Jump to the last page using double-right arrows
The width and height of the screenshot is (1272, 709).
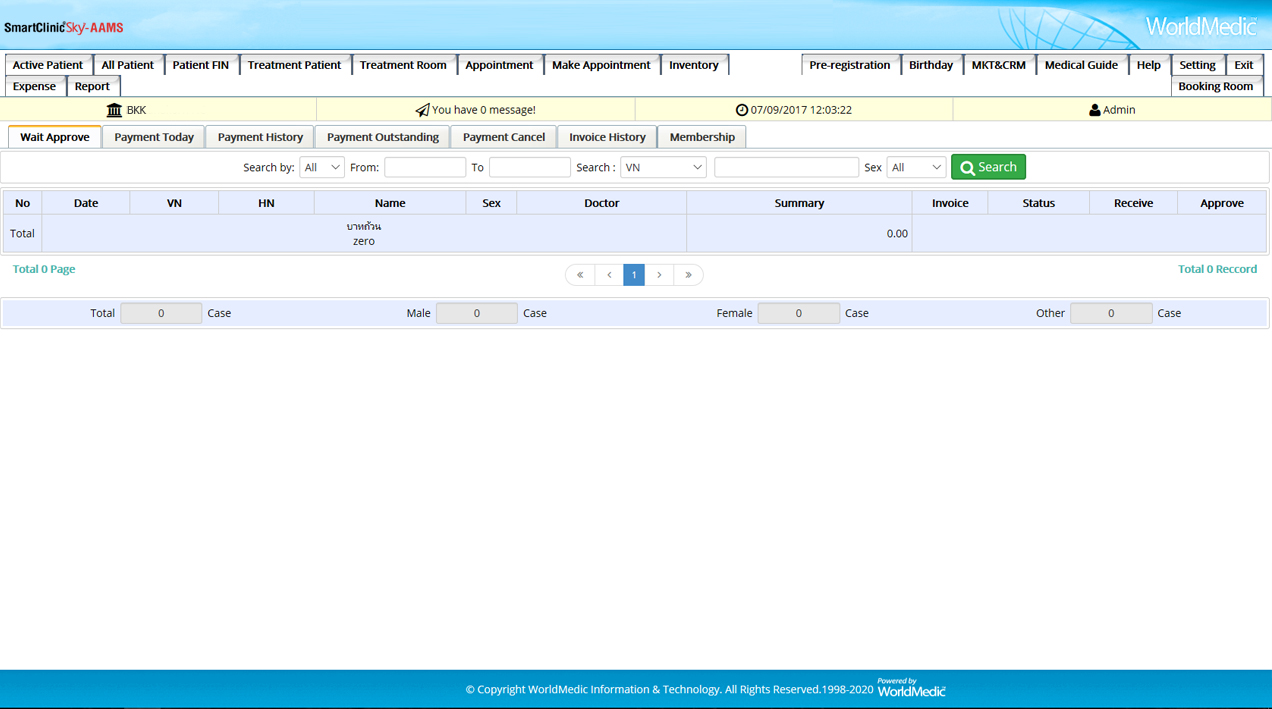coord(688,275)
